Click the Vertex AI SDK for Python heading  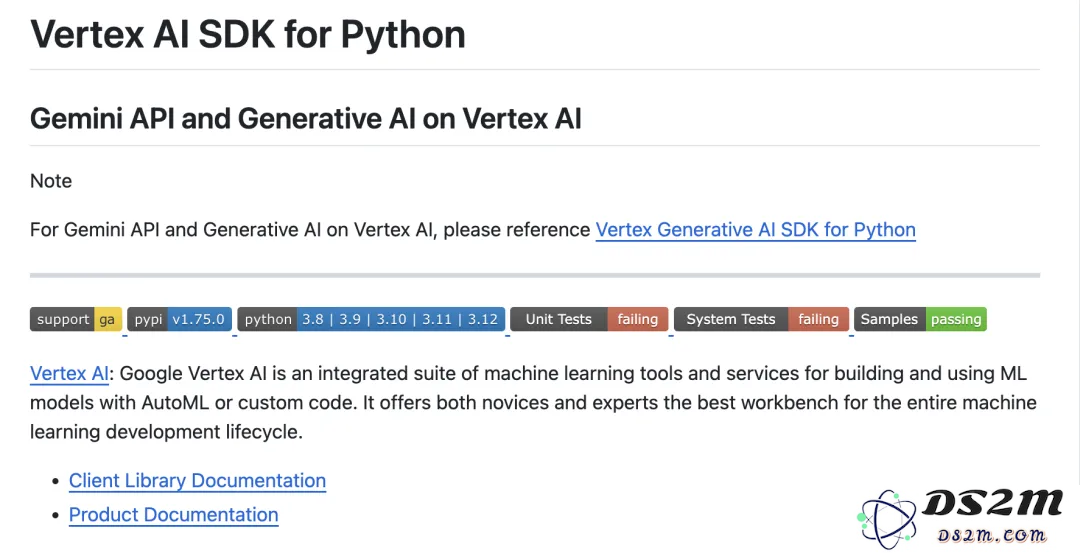248,34
